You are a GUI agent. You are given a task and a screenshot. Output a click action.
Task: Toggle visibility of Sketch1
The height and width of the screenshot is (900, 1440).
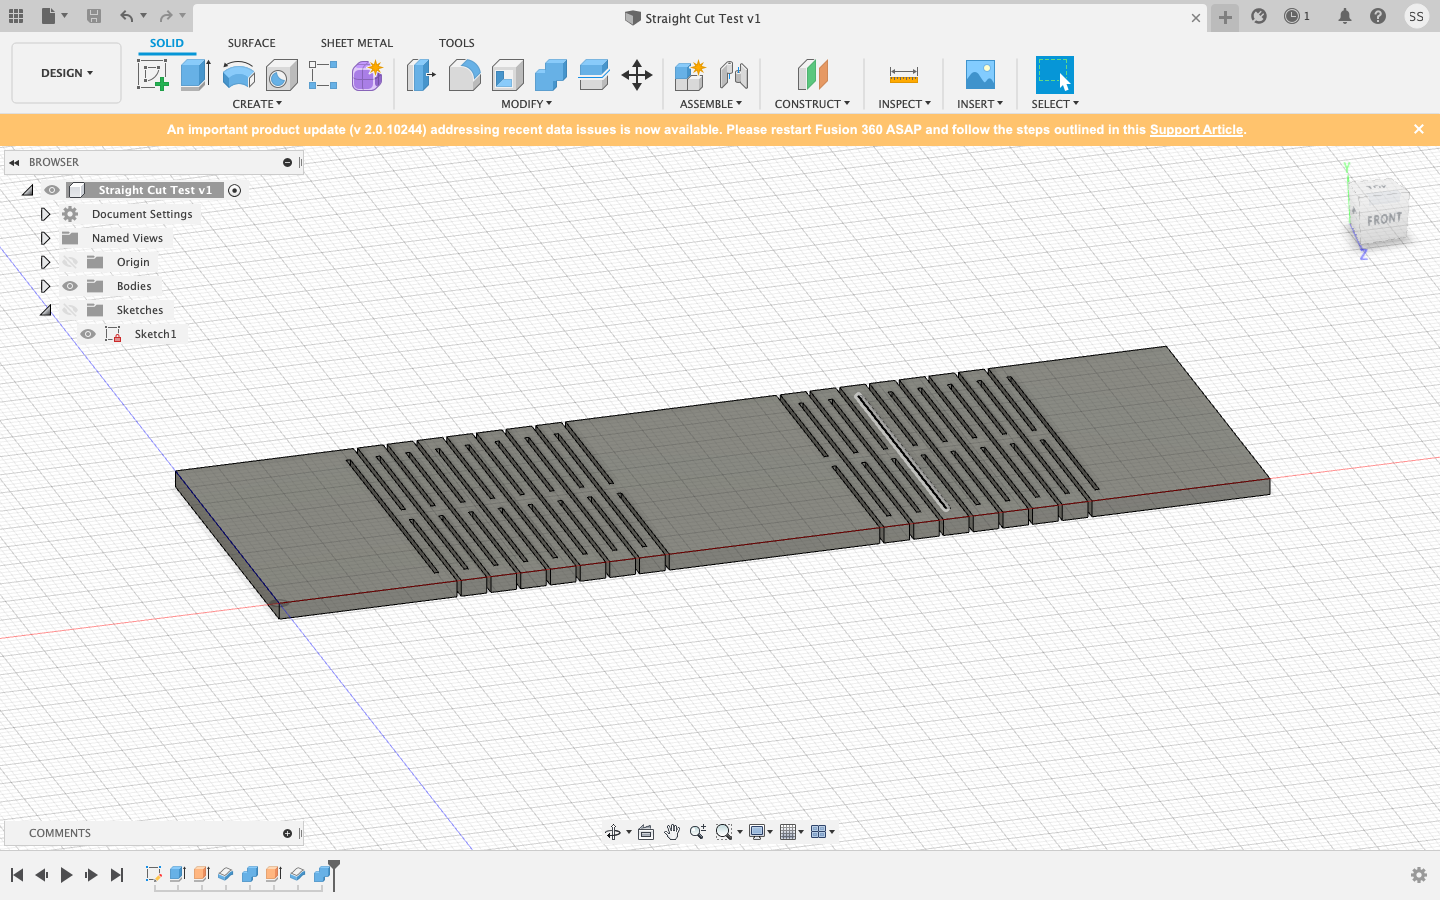click(88, 334)
